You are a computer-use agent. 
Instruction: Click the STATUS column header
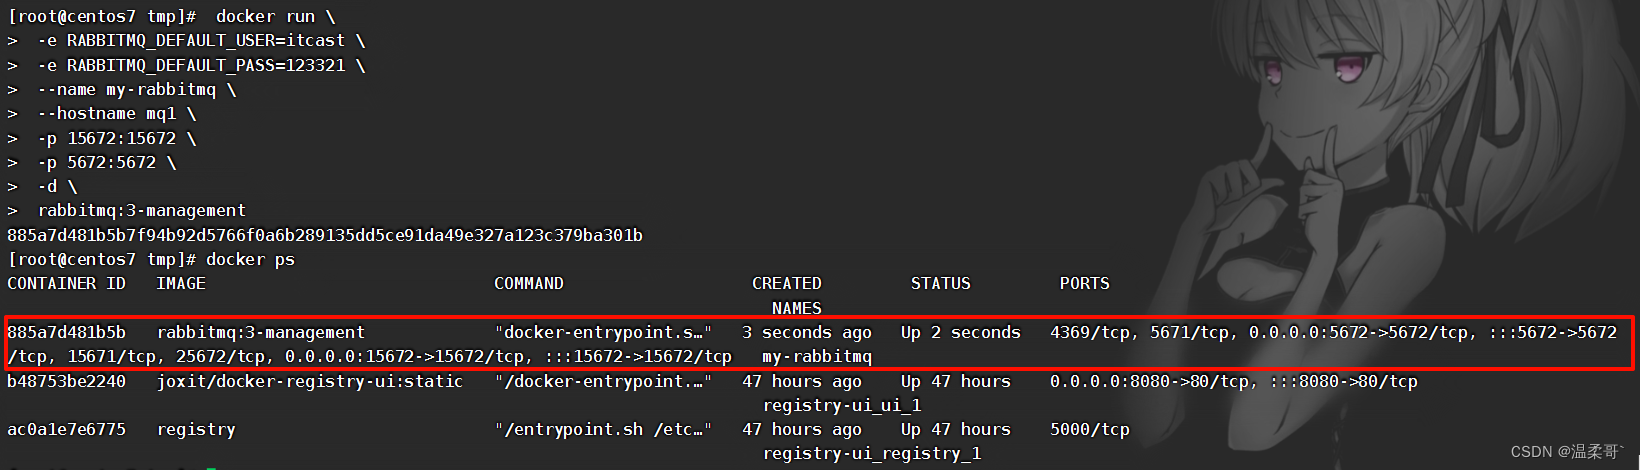[x=941, y=283]
